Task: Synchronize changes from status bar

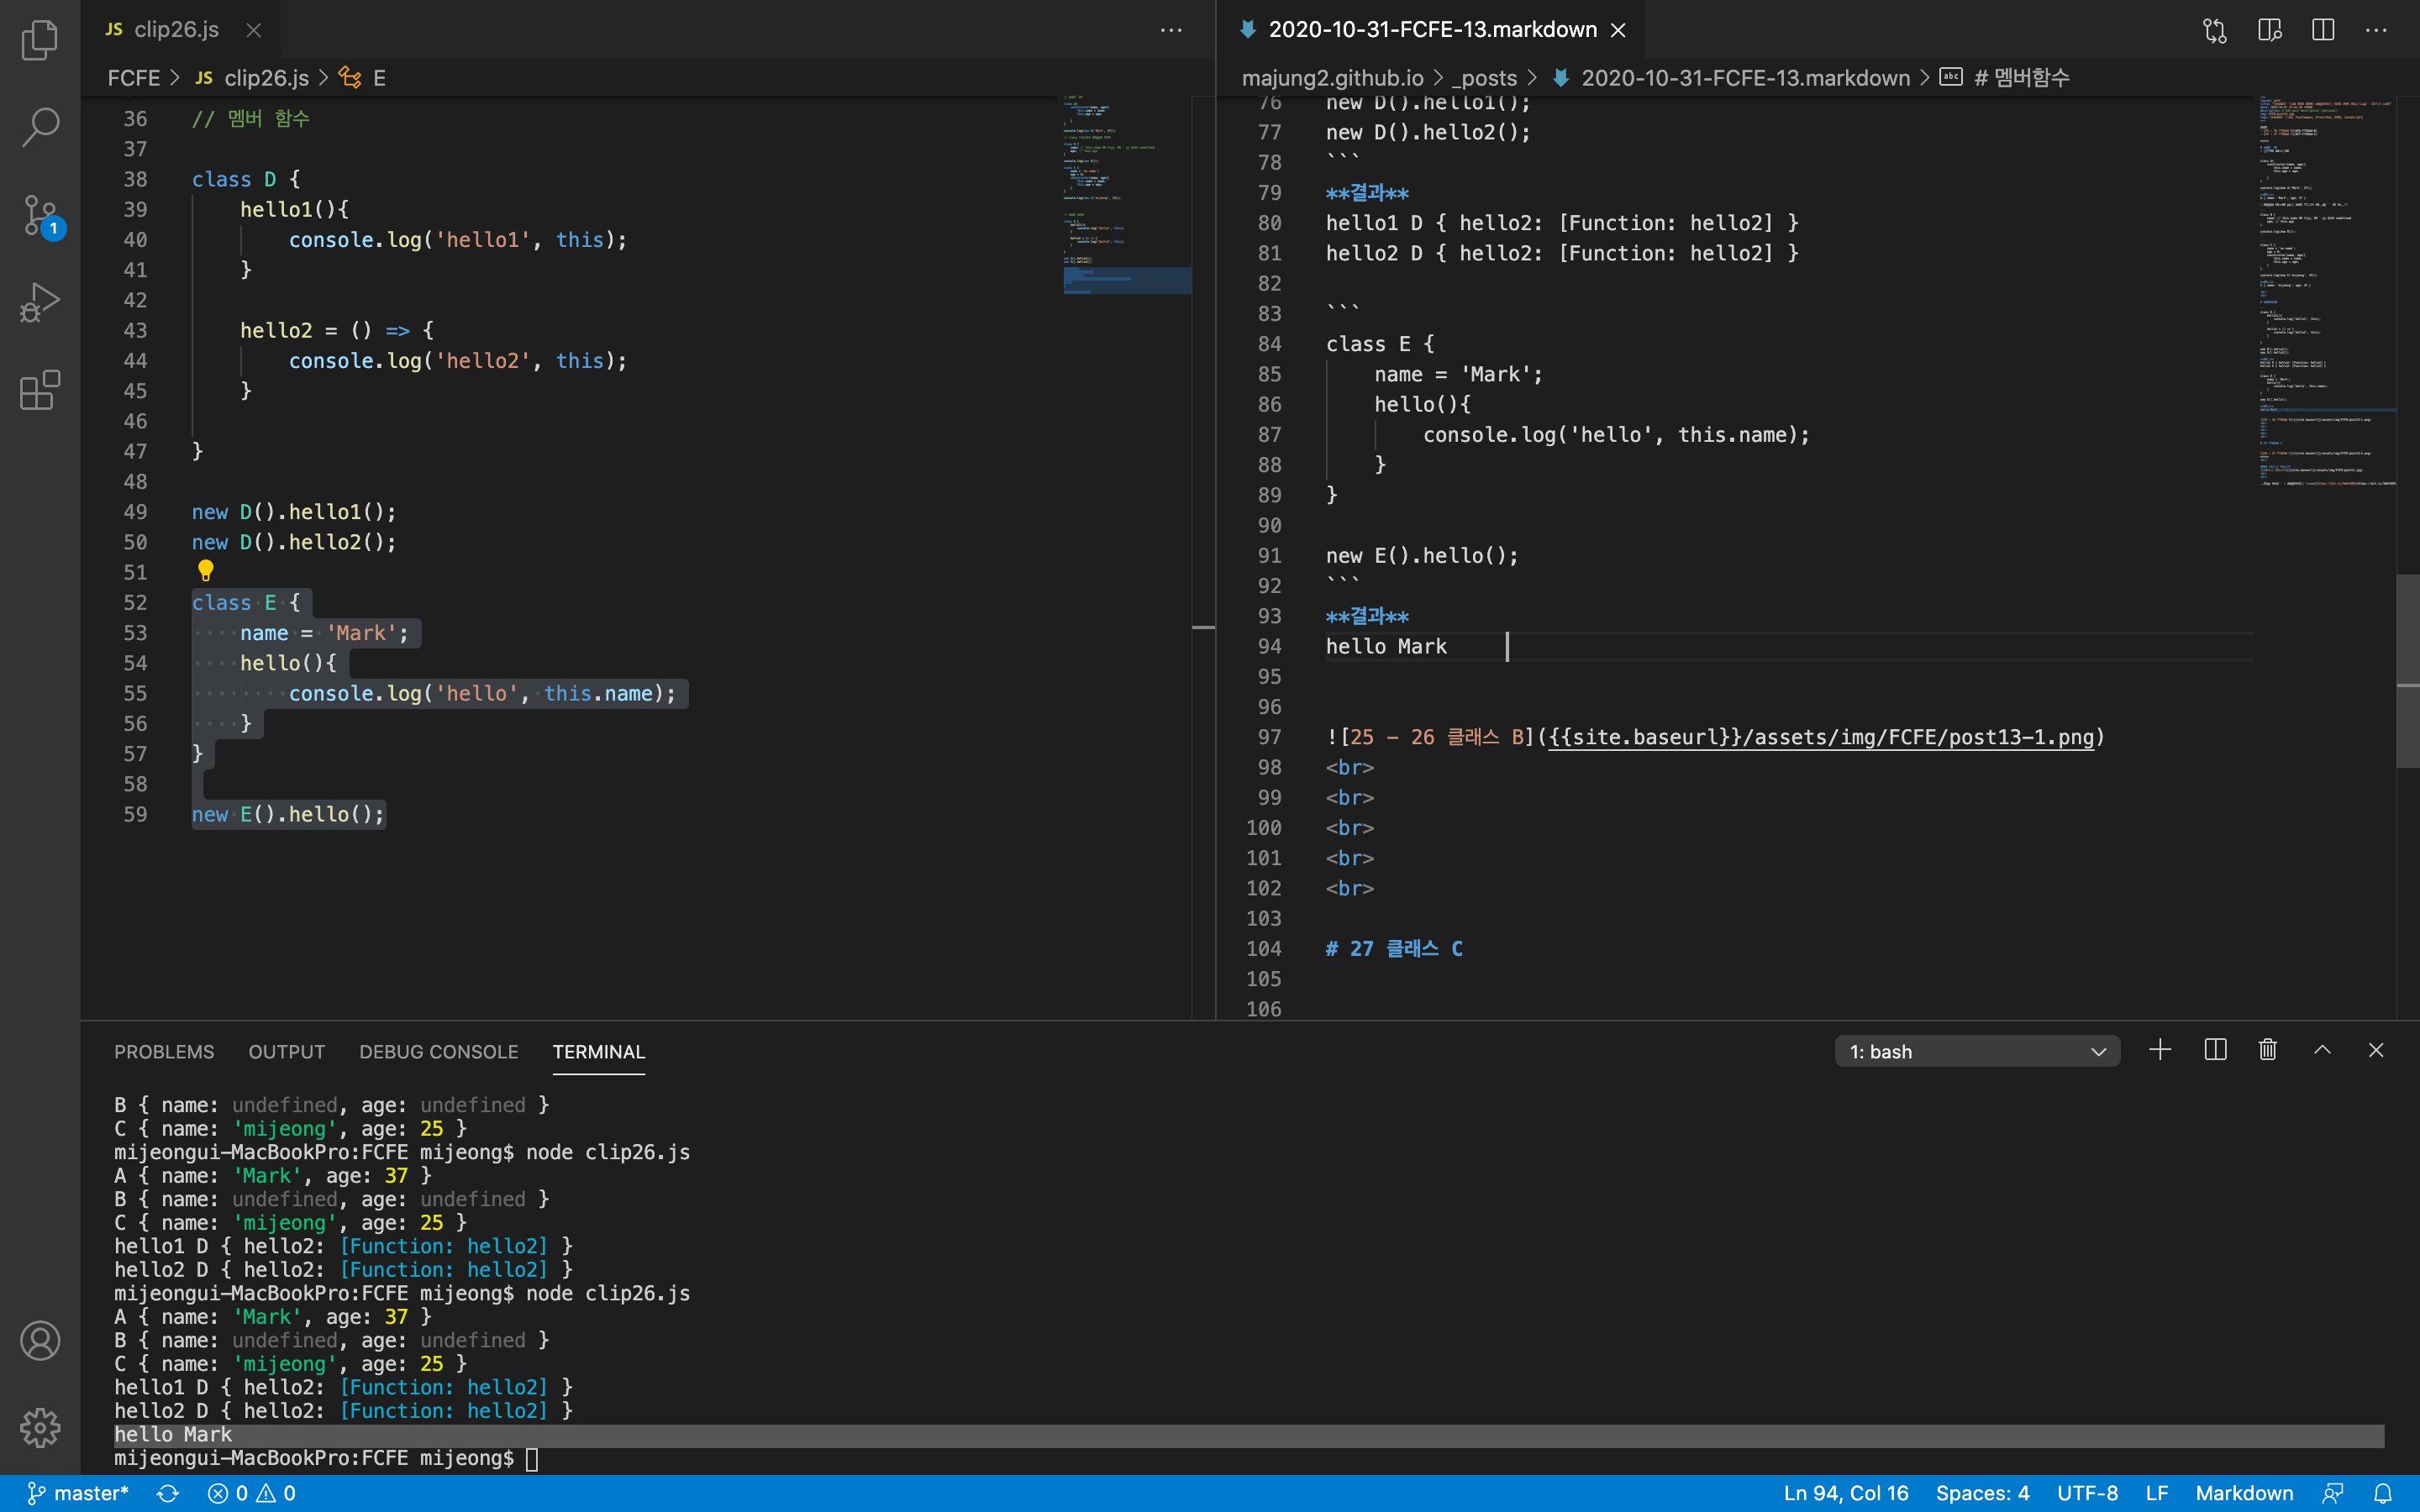Action: [168, 1493]
